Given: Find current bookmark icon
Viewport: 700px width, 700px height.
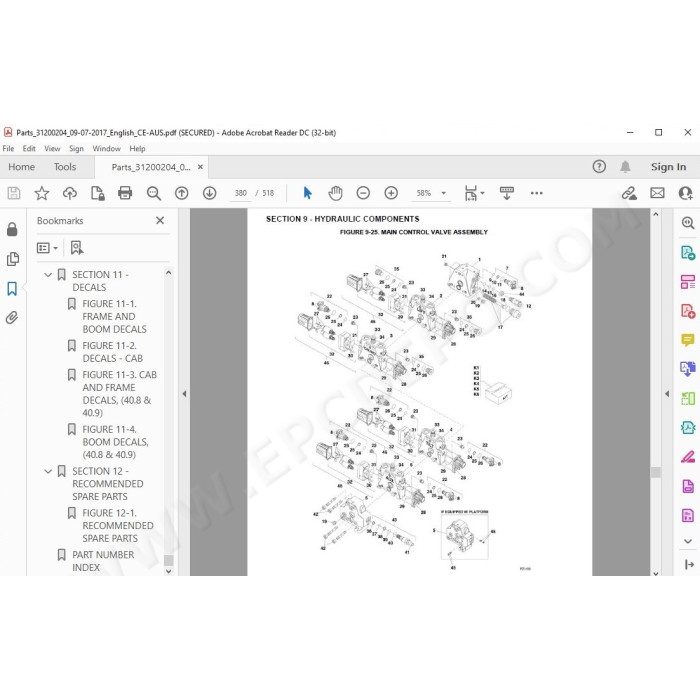Looking at the screenshot, I should tap(77, 248).
